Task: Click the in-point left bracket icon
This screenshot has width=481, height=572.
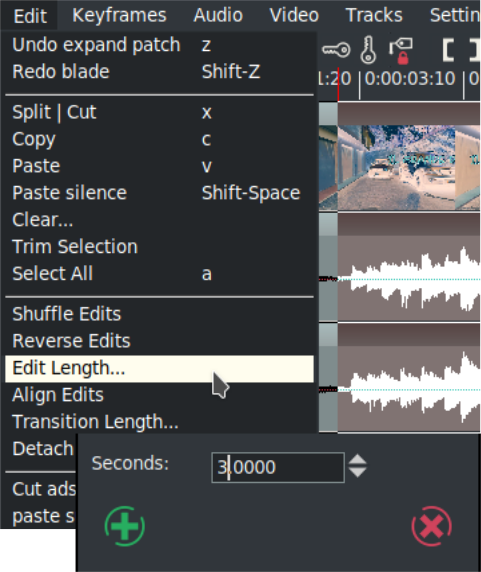Action: (x=449, y=50)
